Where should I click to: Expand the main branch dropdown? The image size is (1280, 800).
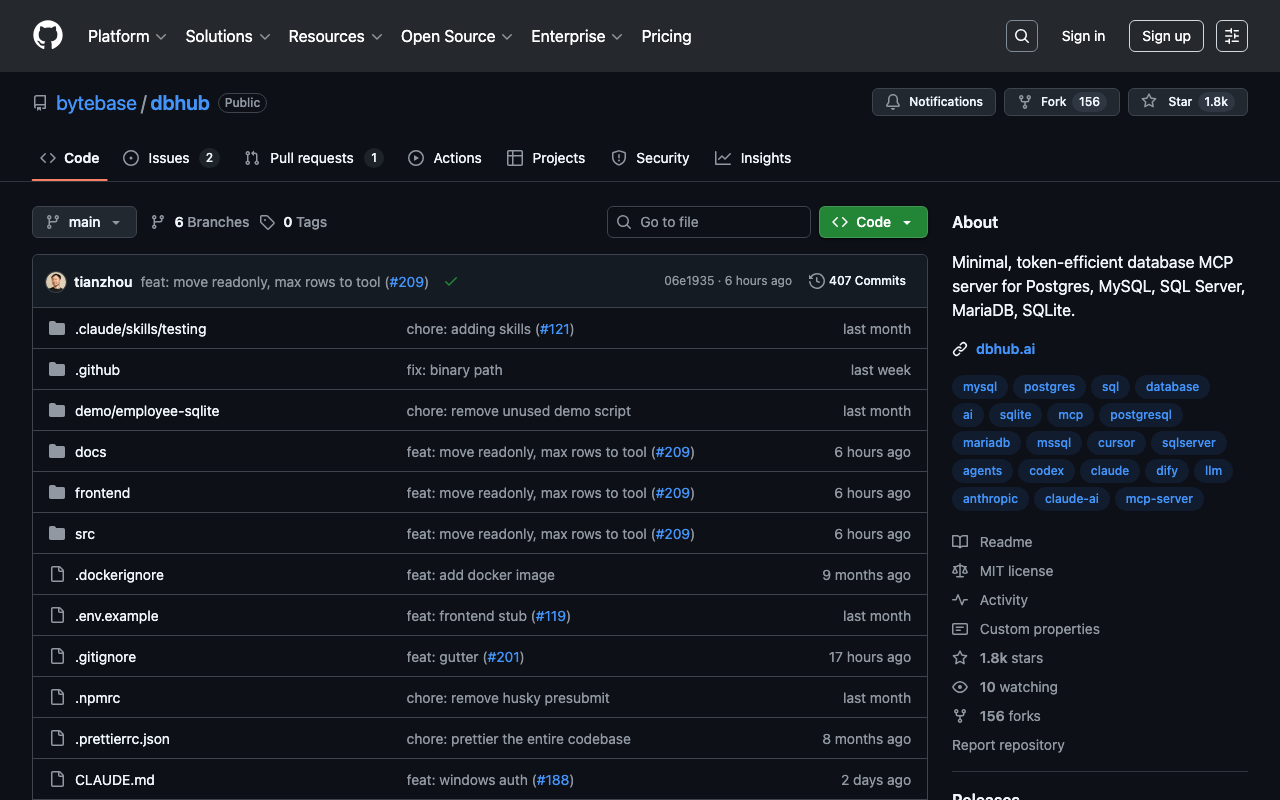pos(84,222)
